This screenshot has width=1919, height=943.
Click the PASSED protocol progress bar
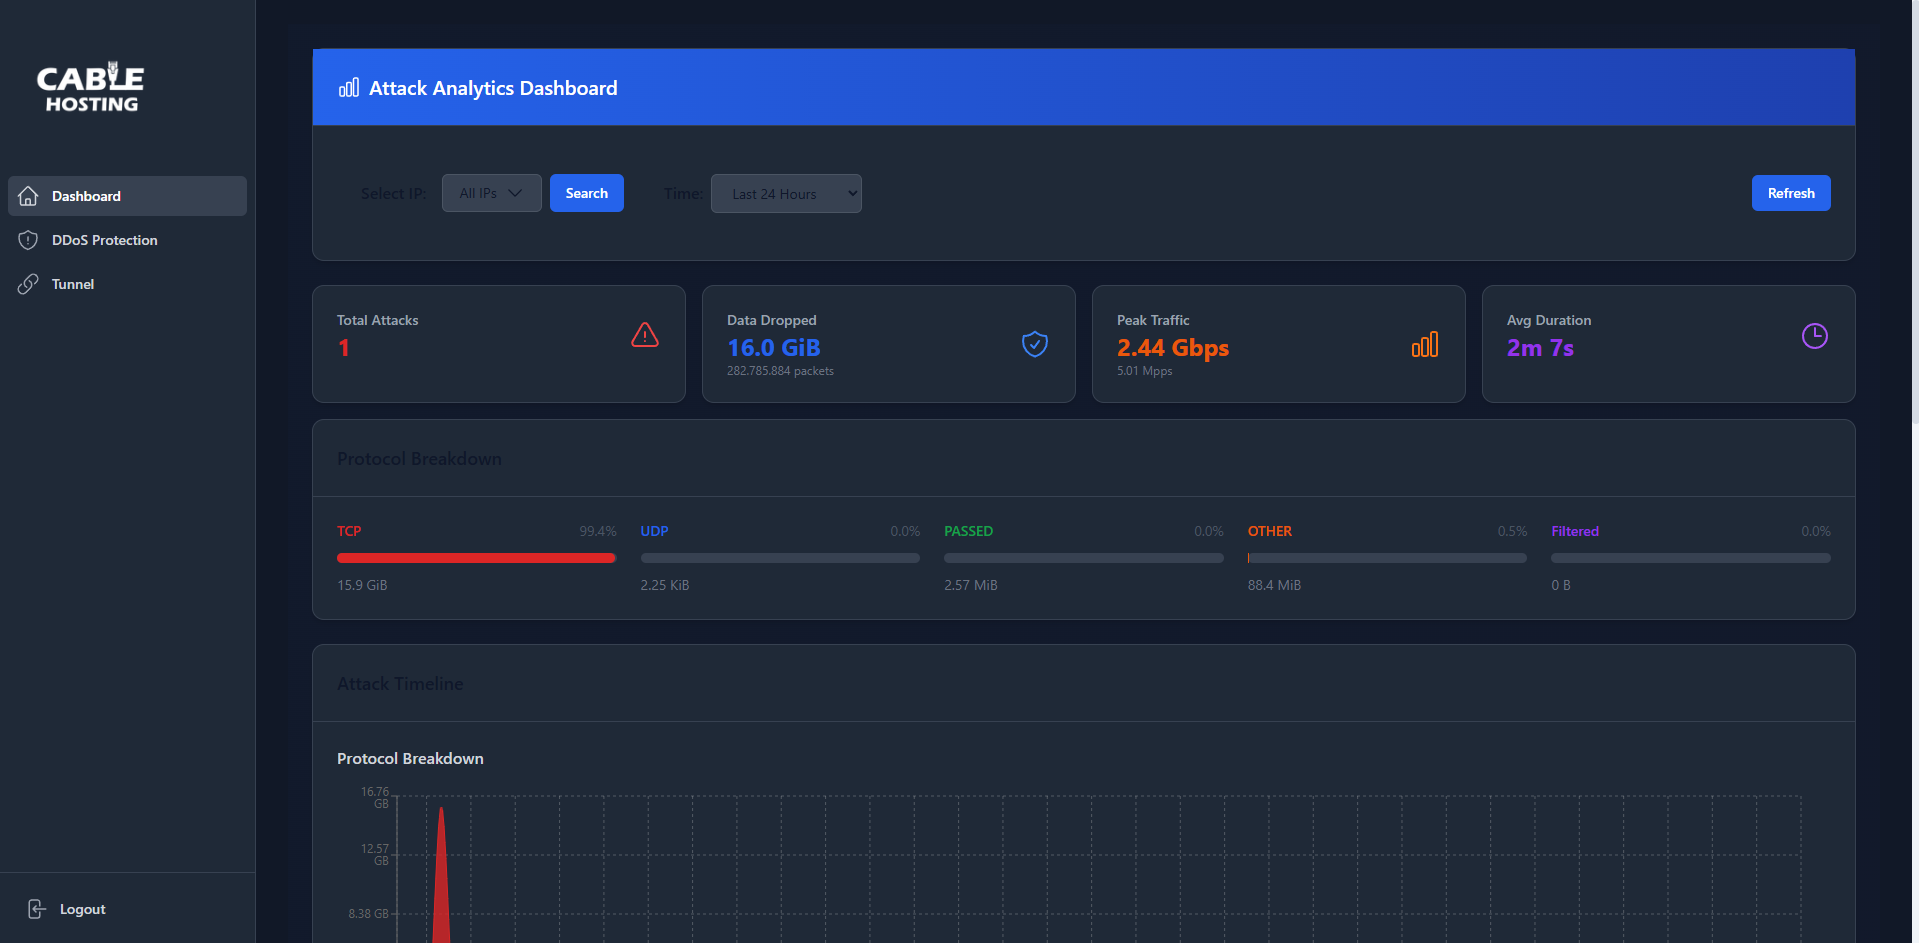coord(1084,558)
